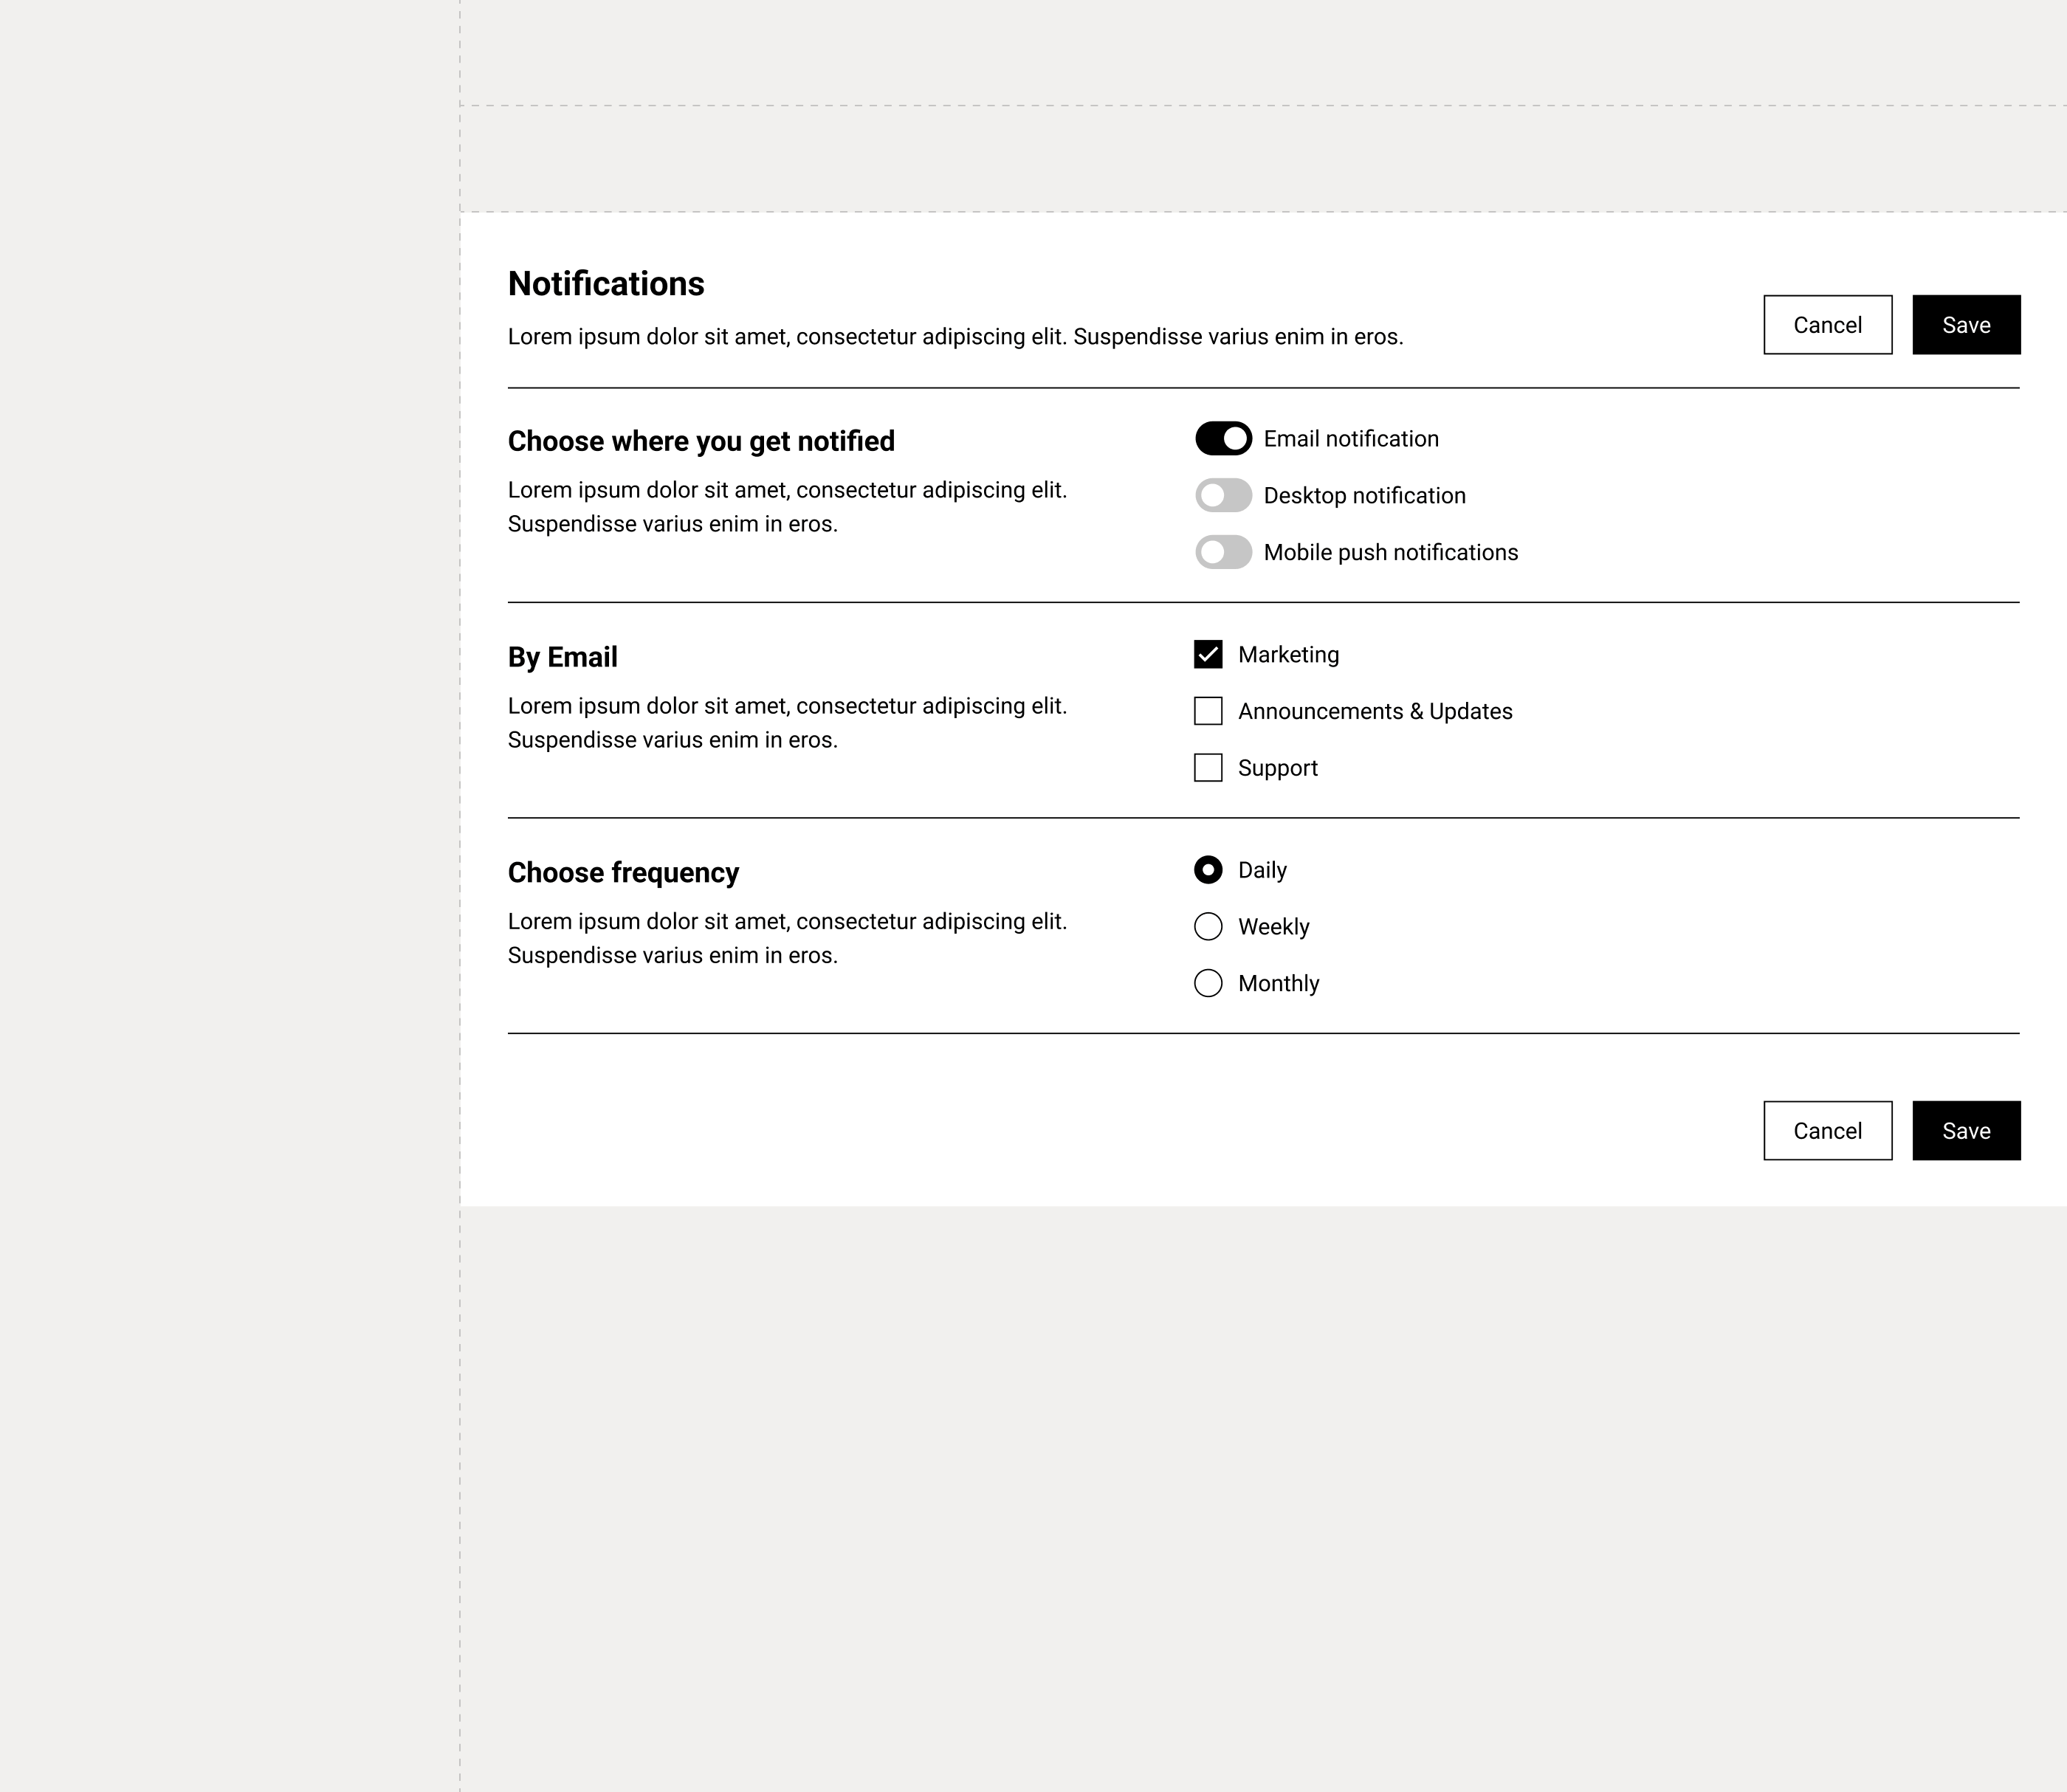This screenshot has height=1792, width=2067.
Task: Select the Weekly frequency option
Action: click(1208, 927)
